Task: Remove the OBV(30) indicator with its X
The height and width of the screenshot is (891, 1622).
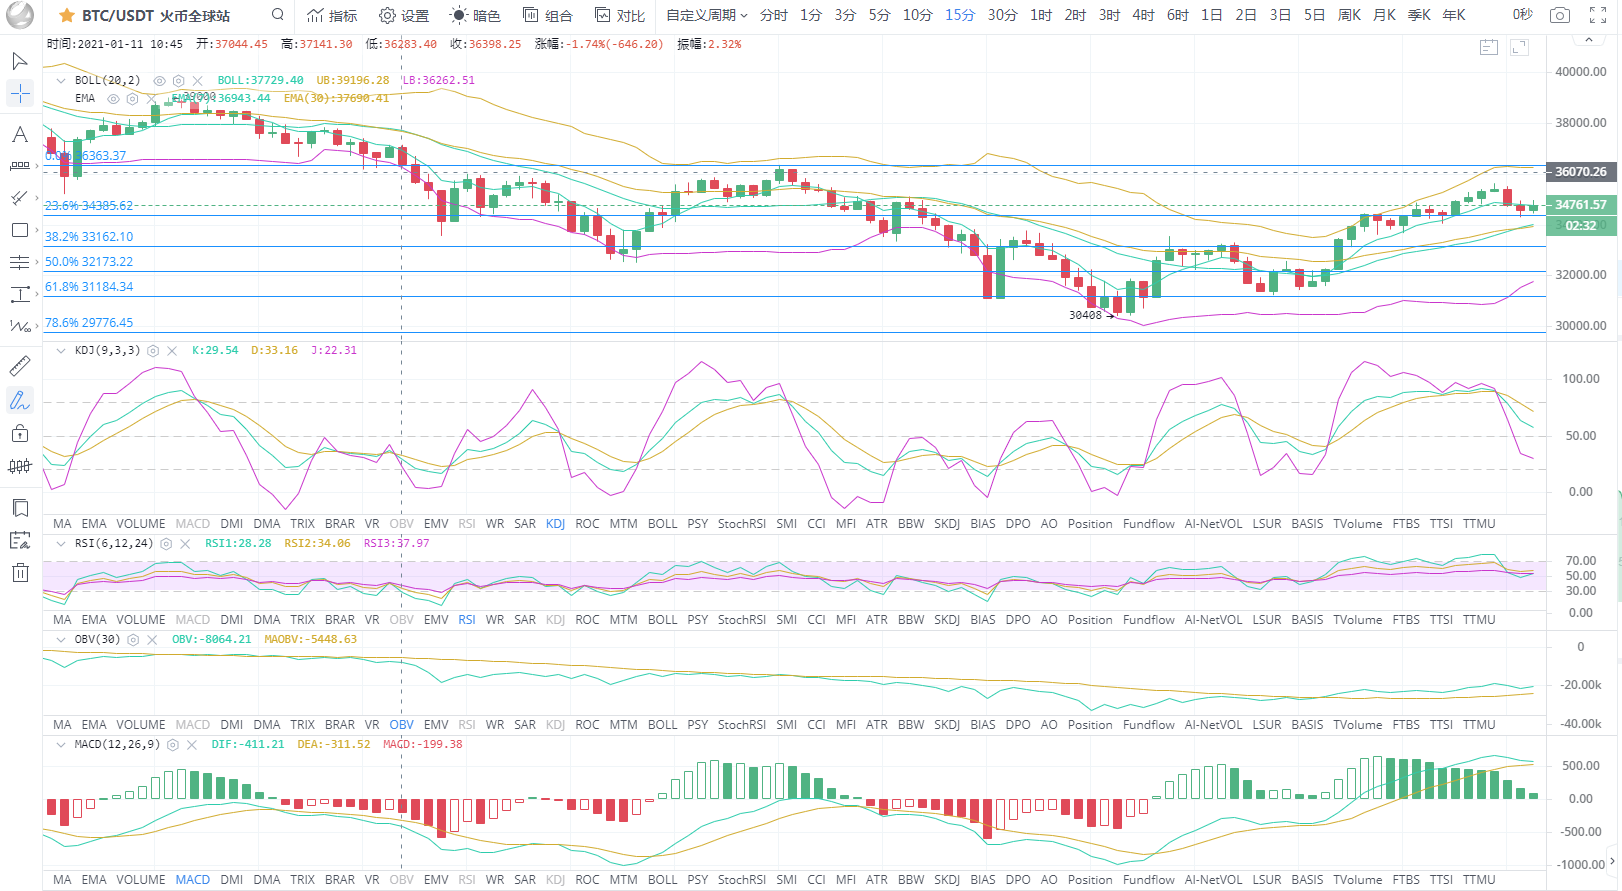Action: [152, 640]
